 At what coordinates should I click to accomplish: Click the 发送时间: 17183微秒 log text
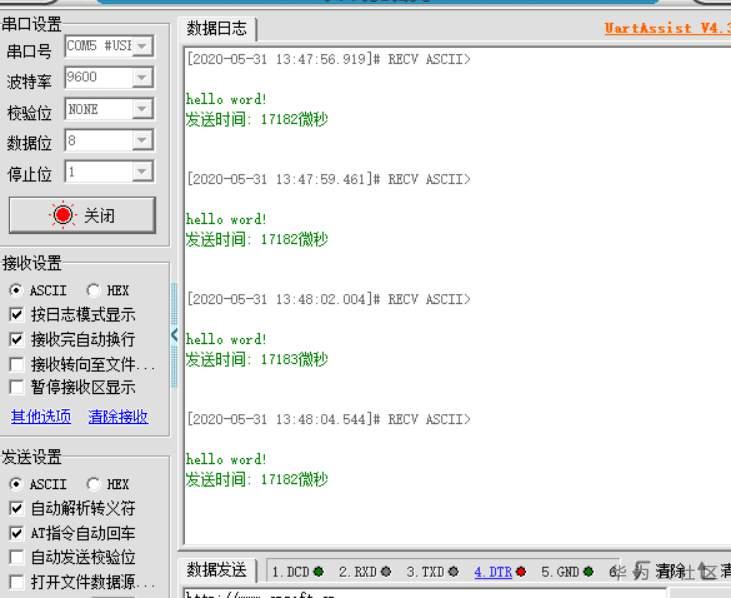point(257,359)
